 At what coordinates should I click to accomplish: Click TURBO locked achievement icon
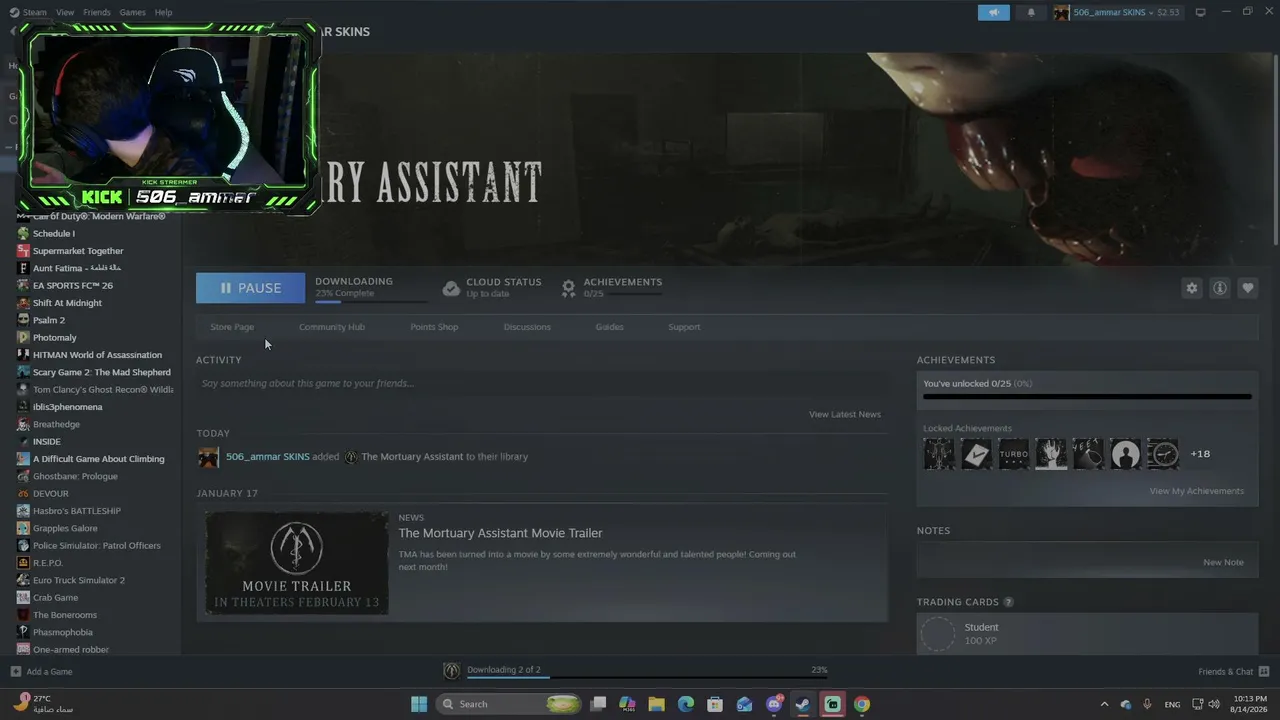[1013, 454]
